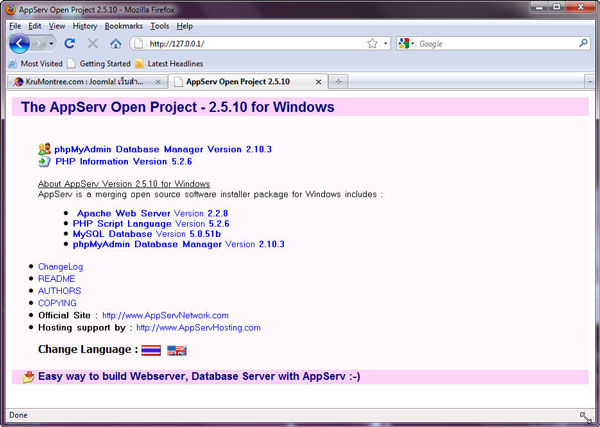Image resolution: width=600 pixels, height=427 pixels.
Task: Switch language with the English flag
Action: point(177,350)
